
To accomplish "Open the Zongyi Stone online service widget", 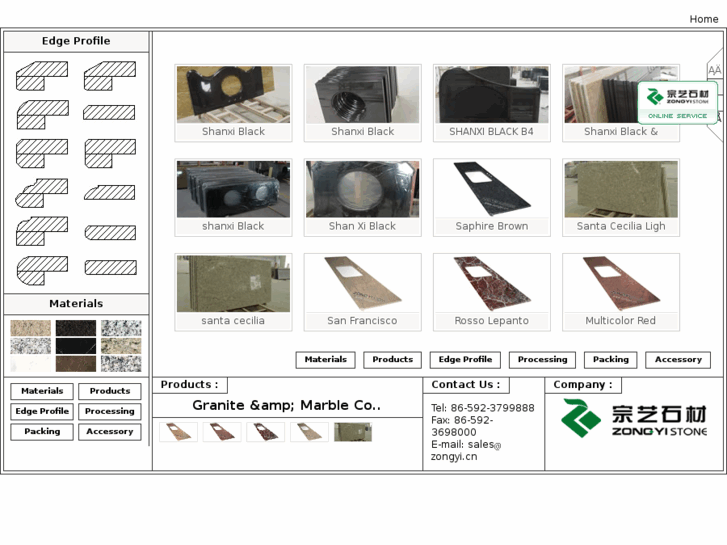I will (x=677, y=103).
